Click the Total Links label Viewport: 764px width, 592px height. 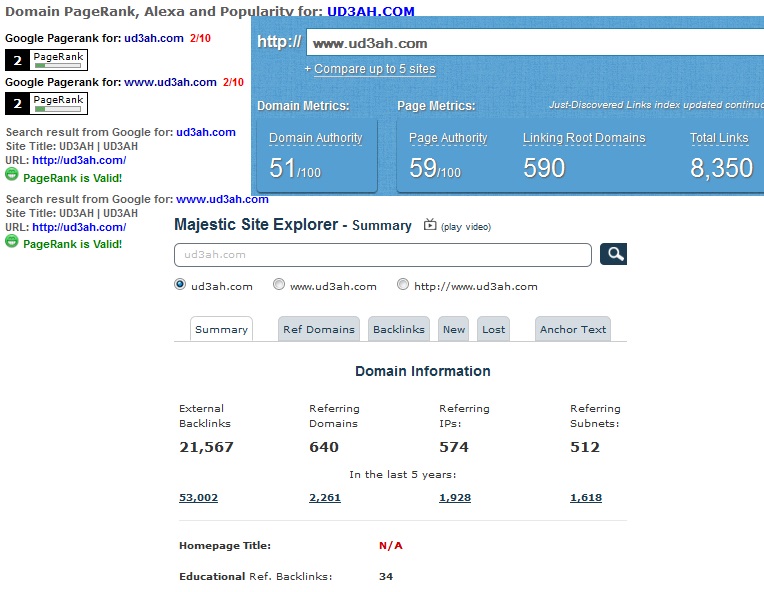click(719, 138)
